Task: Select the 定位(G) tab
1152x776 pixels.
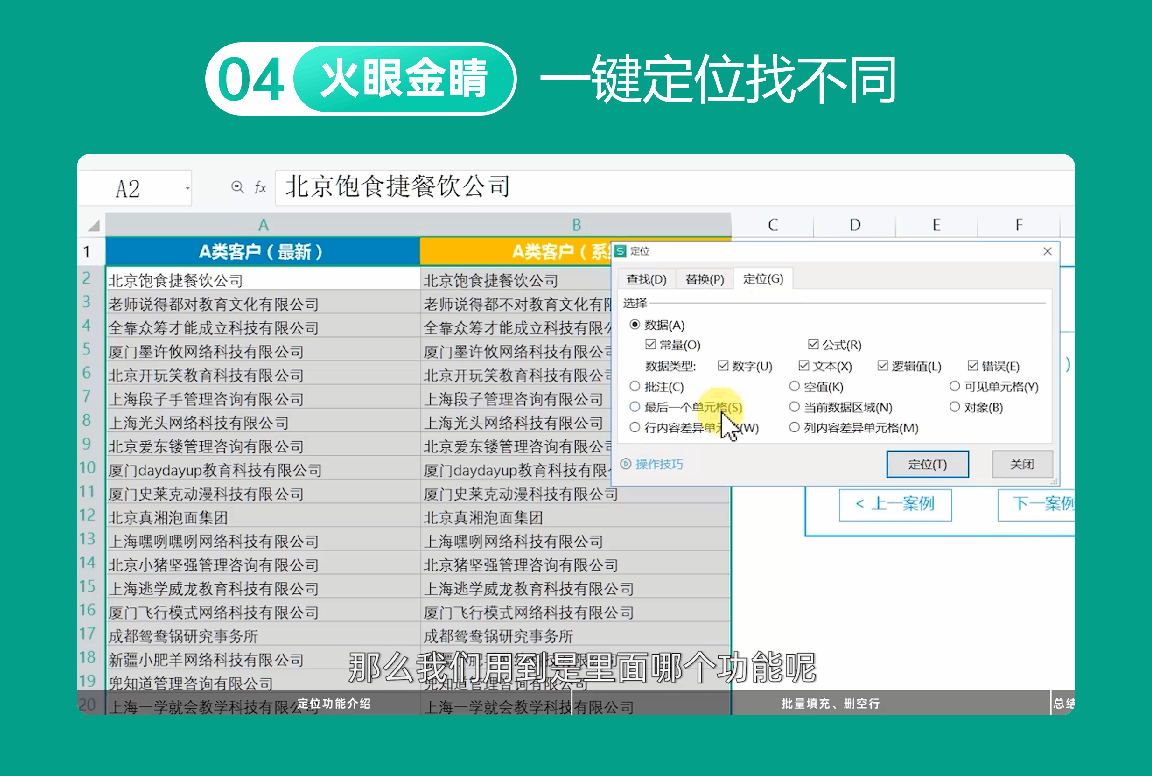Action: [x=763, y=279]
